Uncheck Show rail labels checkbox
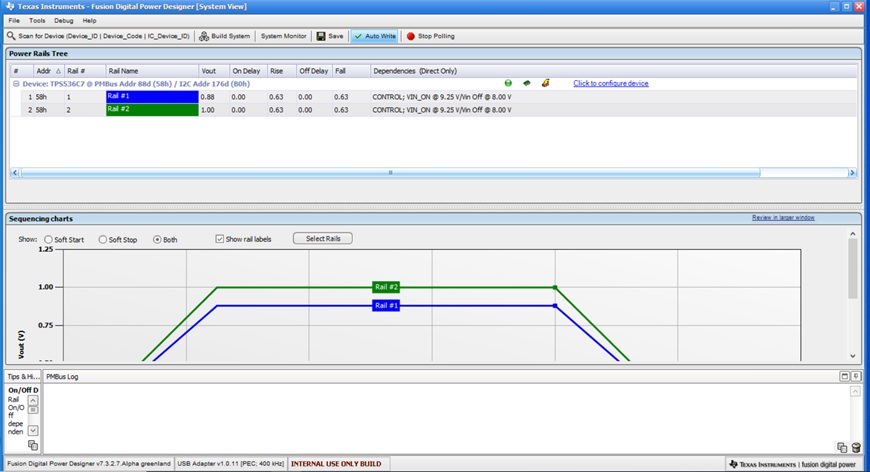The image size is (870, 472). point(220,239)
